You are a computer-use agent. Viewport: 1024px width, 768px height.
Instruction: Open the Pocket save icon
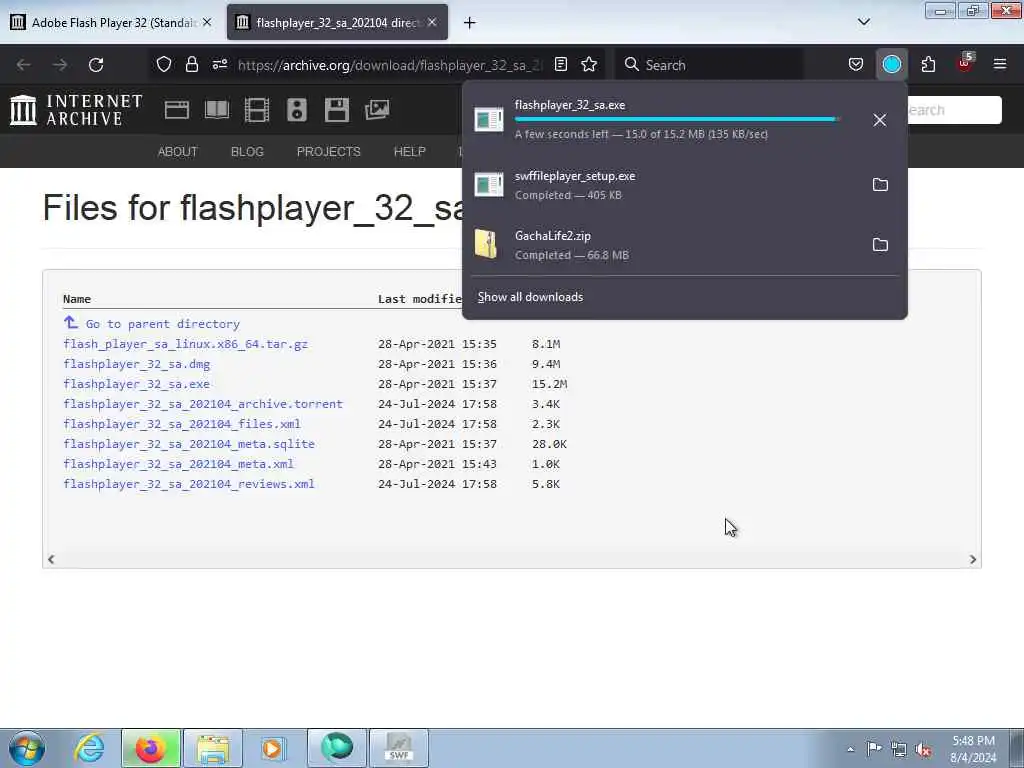(856, 65)
